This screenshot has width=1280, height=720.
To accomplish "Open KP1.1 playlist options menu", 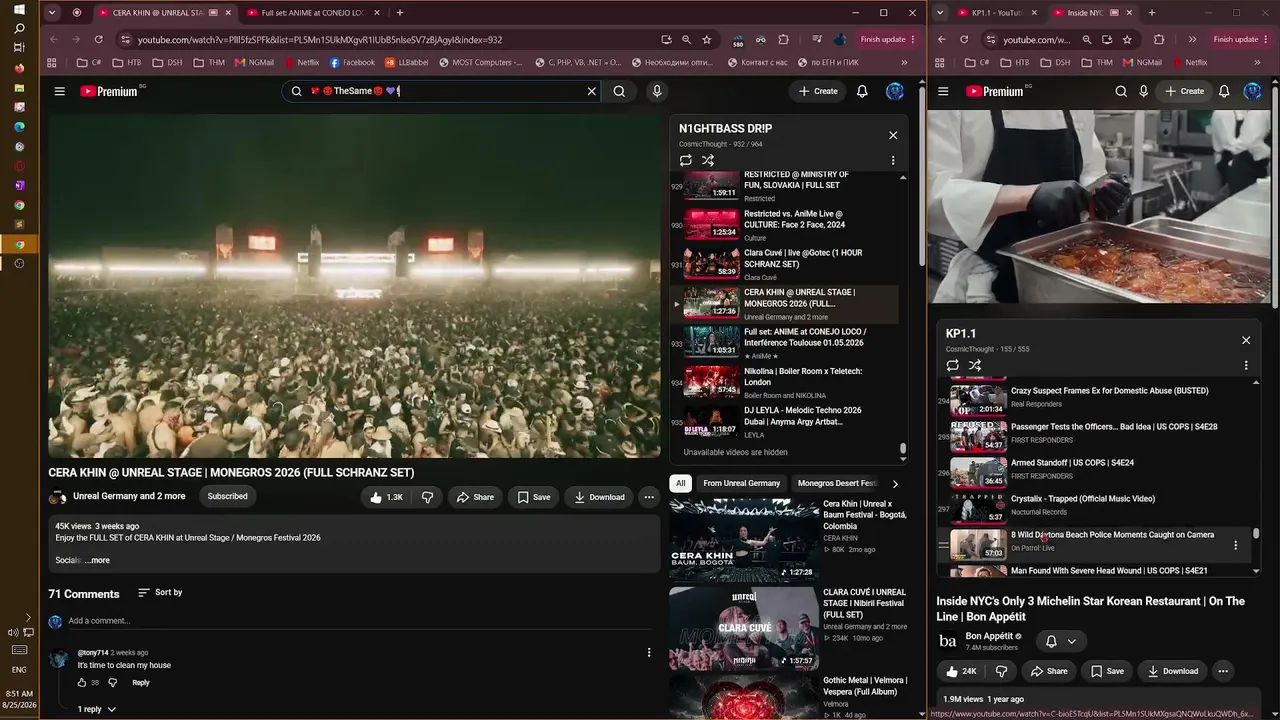I will [1246, 366].
